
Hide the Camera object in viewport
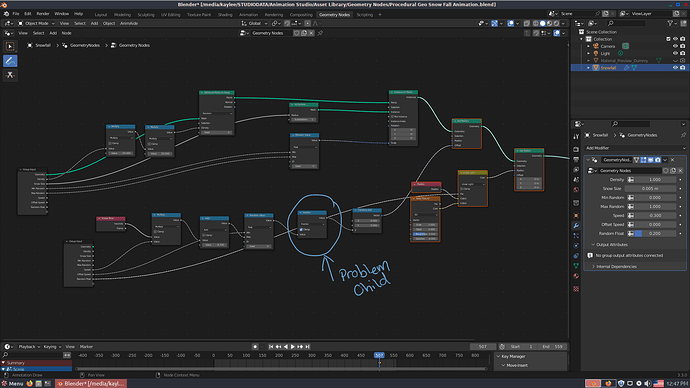(675, 46)
